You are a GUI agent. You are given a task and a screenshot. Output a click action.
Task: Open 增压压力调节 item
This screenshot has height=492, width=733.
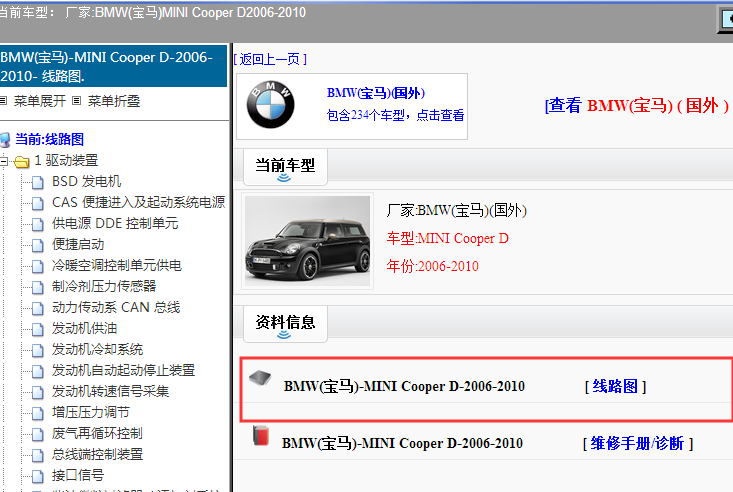(x=91, y=412)
